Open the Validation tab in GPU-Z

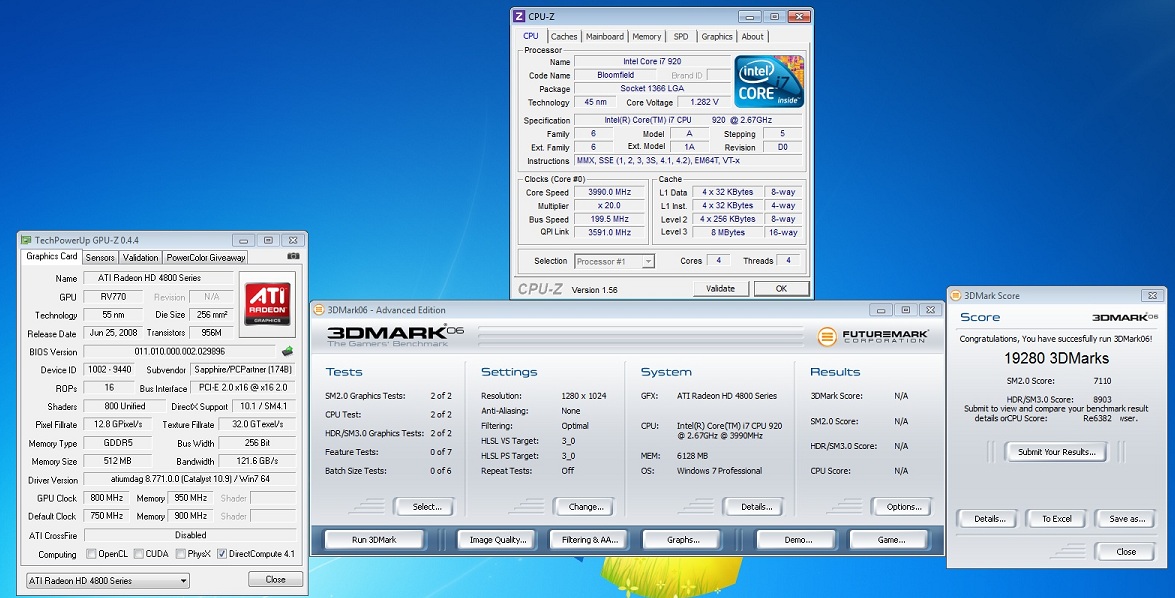click(141, 257)
